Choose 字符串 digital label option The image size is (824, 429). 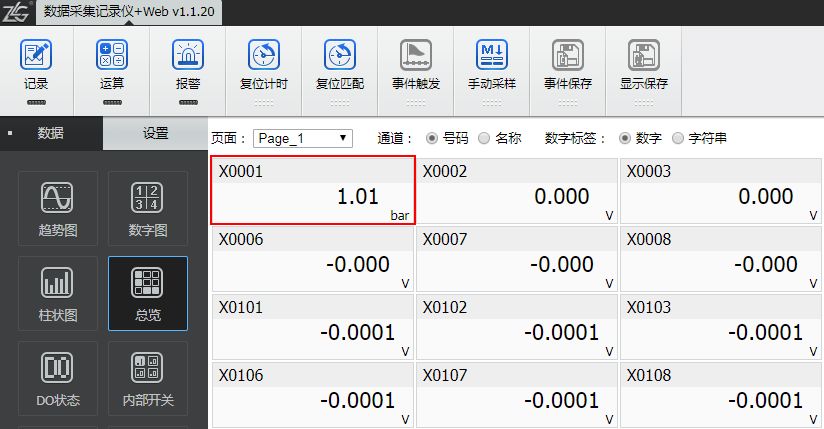click(x=679, y=138)
